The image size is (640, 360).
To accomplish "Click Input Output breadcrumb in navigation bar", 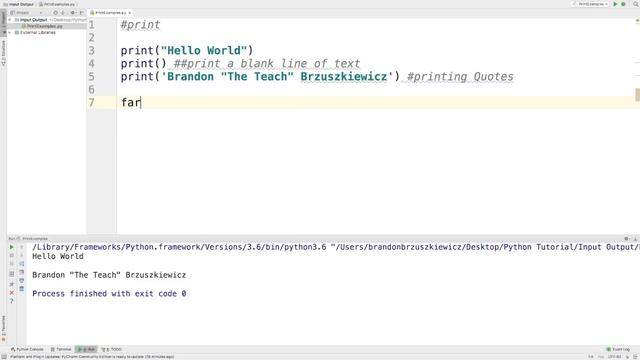I will pos(18,4).
